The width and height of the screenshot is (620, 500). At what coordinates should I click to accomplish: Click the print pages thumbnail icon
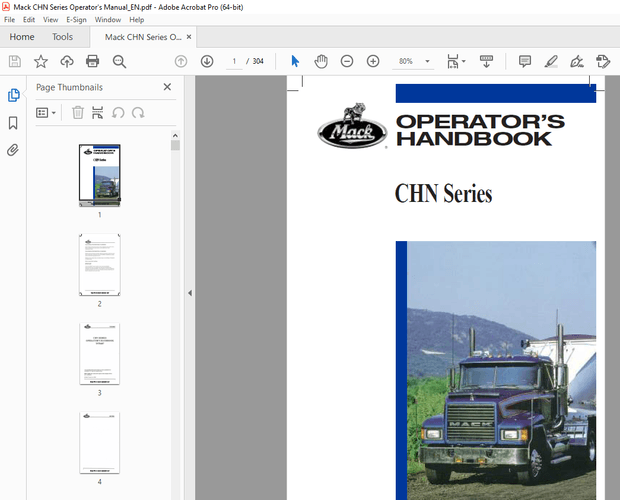click(98, 113)
